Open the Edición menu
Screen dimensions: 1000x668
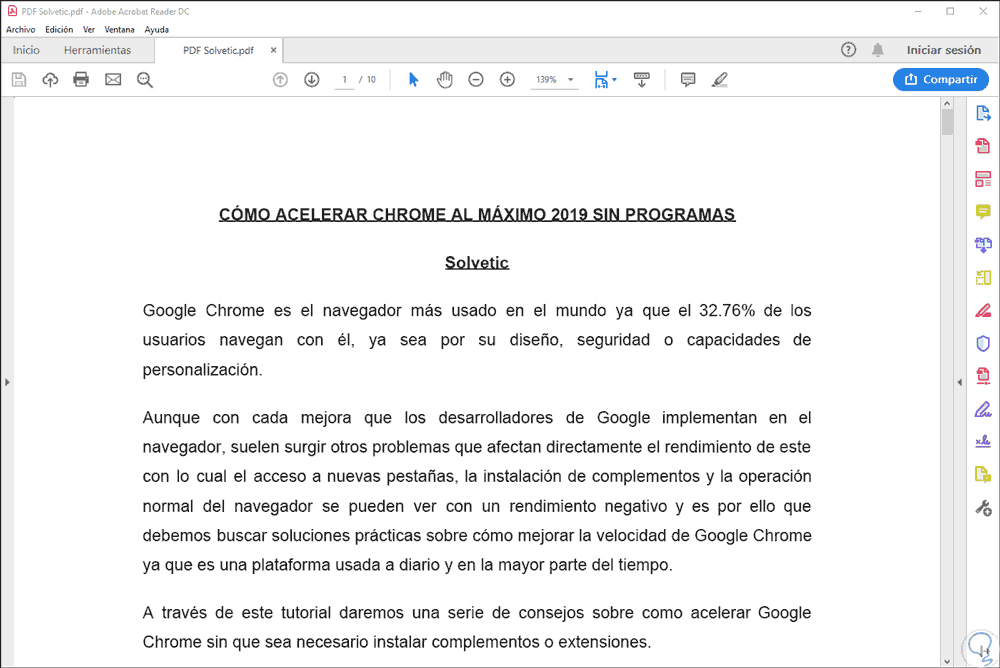(x=59, y=29)
